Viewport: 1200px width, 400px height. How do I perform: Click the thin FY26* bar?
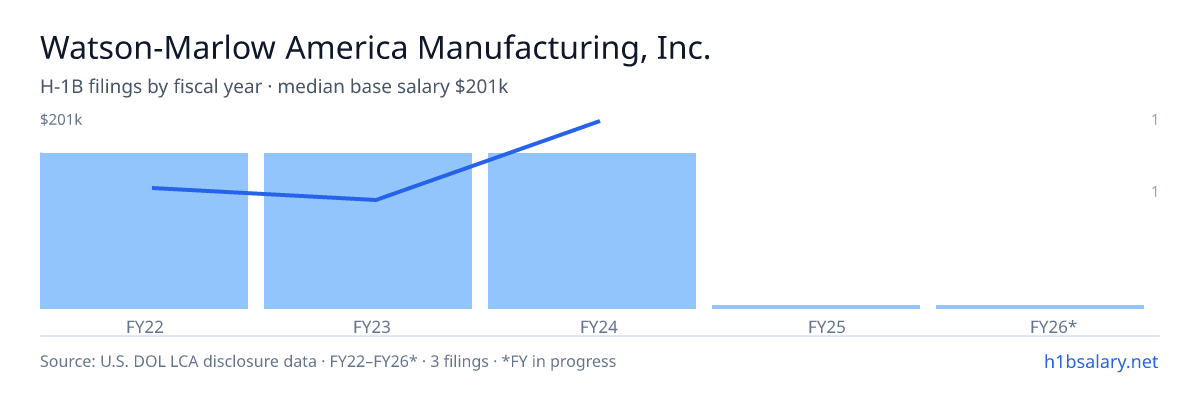(1040, 307)
